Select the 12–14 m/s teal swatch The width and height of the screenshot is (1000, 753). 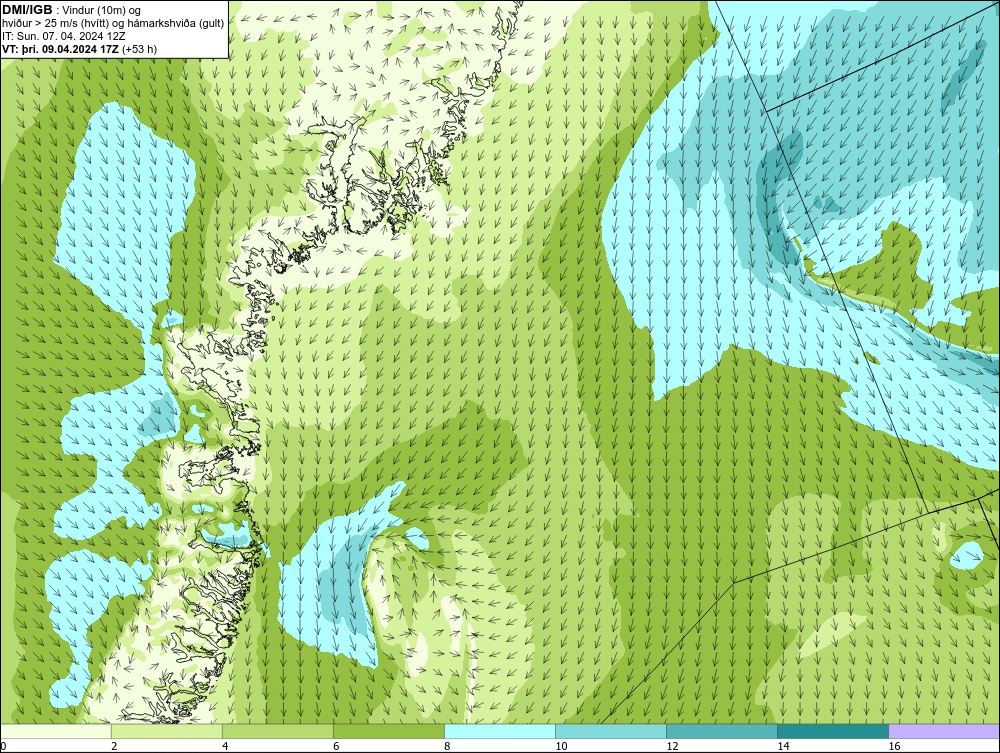721,731
